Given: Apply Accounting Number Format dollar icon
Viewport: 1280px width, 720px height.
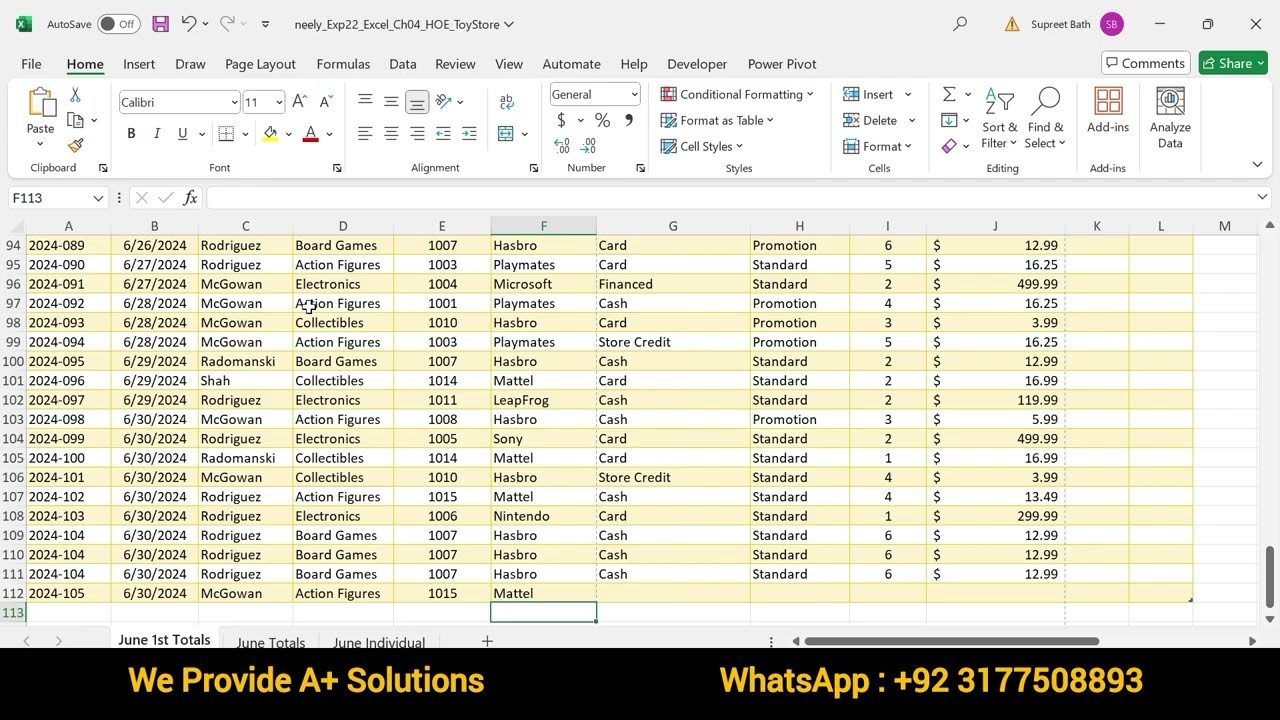Looking at the screenshot, I should [x=561, y=120].
